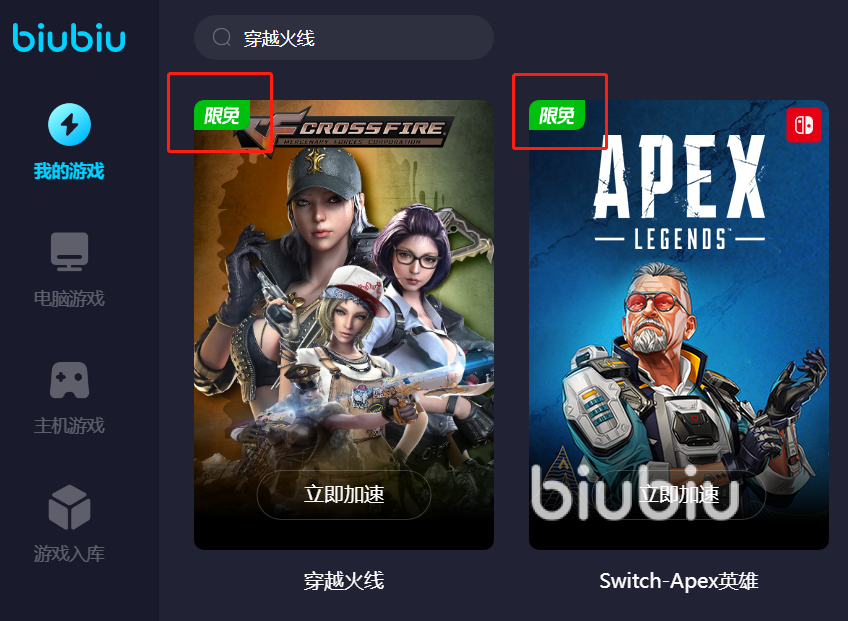
Task: Click the Switch-Apex英雄 game title text
Action: point(679,581)
